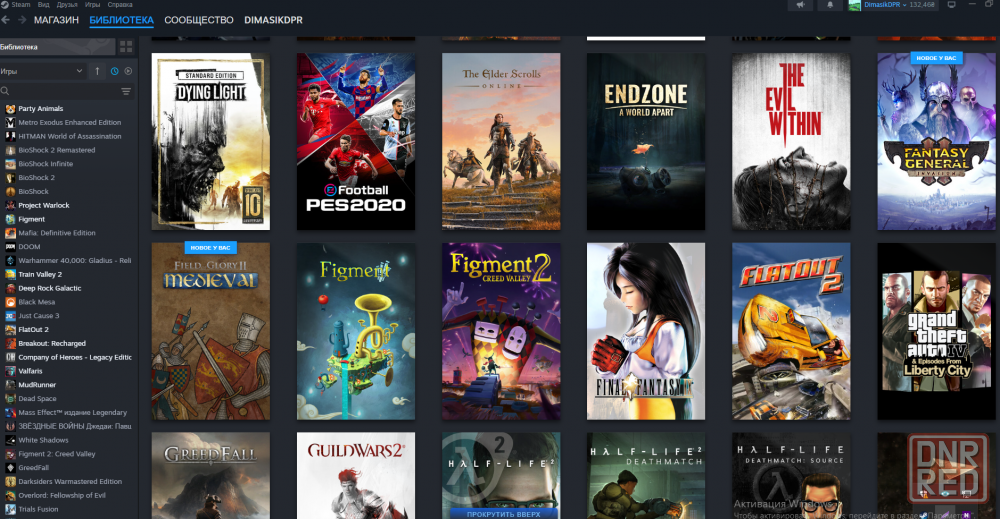Viewport: 1000px width, 519px height.
Task: Expand the Игры category dropdown
Action: 43,71
